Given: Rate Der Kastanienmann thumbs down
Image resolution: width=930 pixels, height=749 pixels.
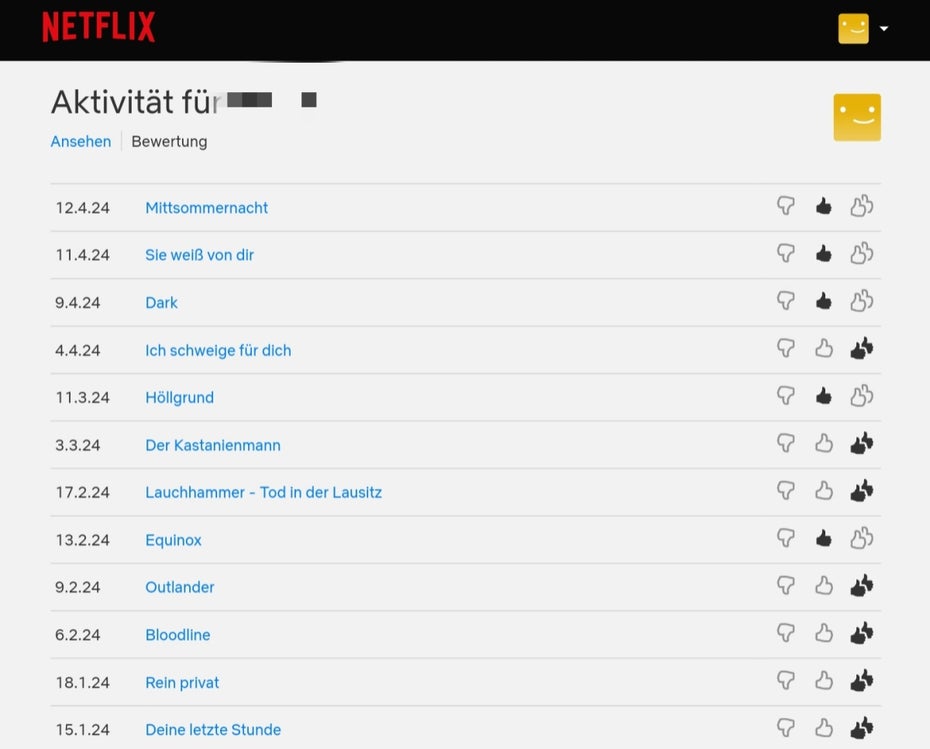Looking at the screenshot, I should pyautogui.click(x=786, y=443).
